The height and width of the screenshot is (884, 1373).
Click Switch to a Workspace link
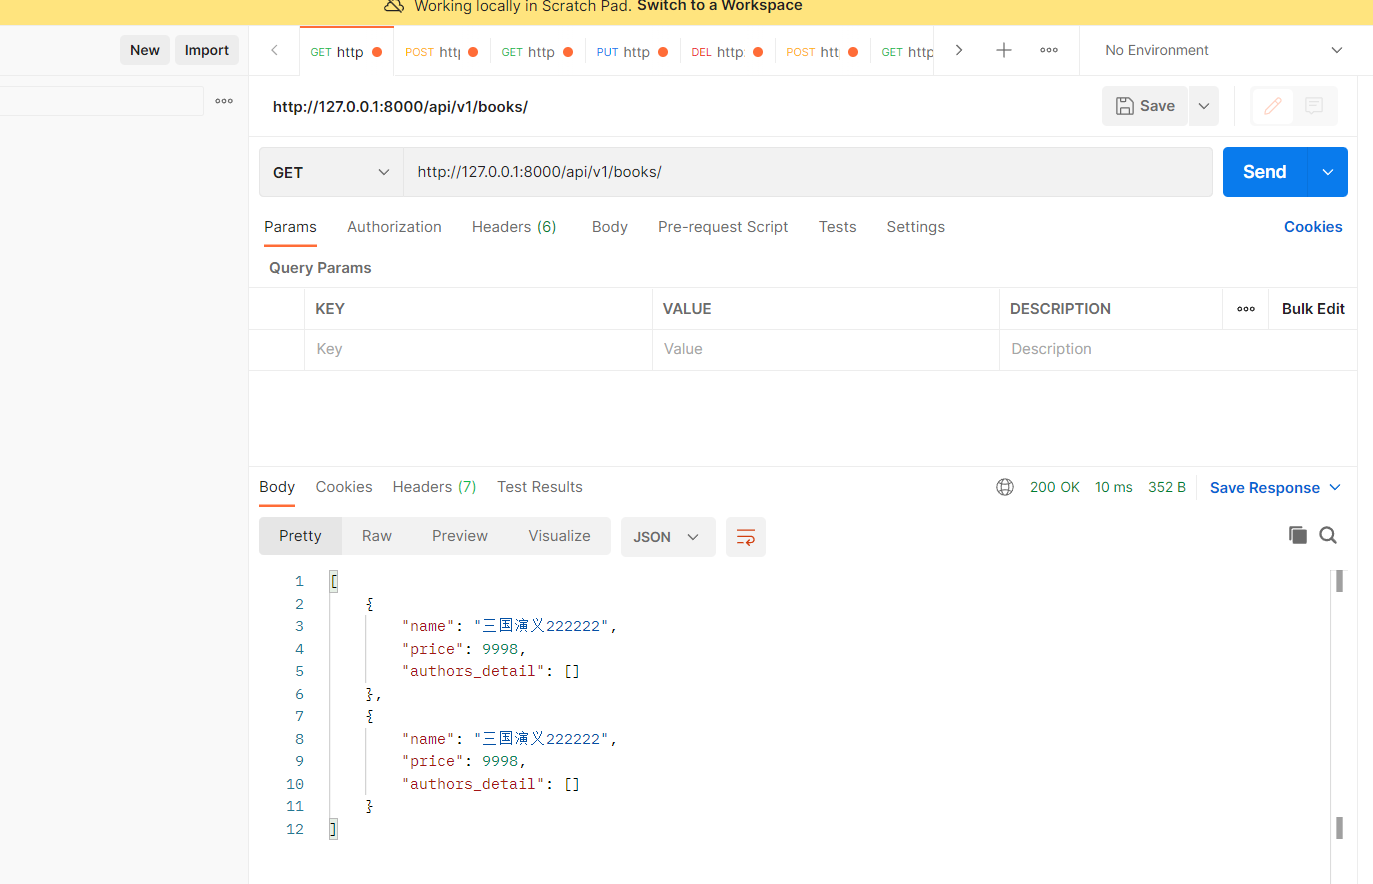pyautogui.click(x=720, y=6)
